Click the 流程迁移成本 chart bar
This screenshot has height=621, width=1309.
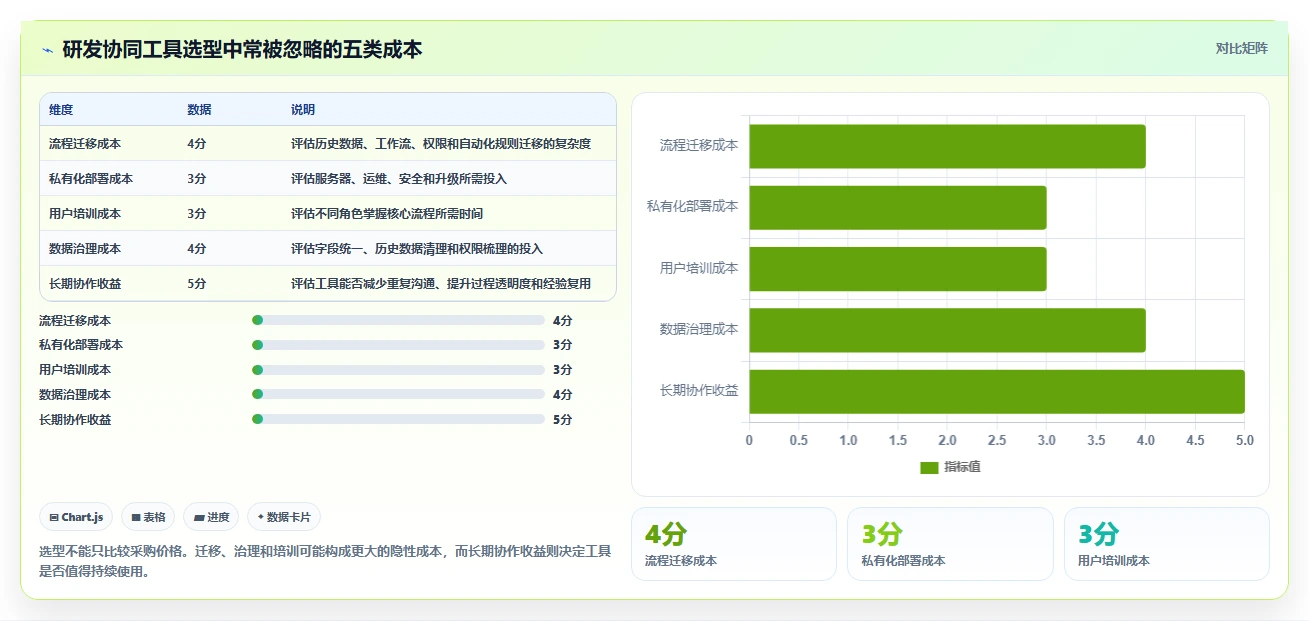click(x=947, y=146)
